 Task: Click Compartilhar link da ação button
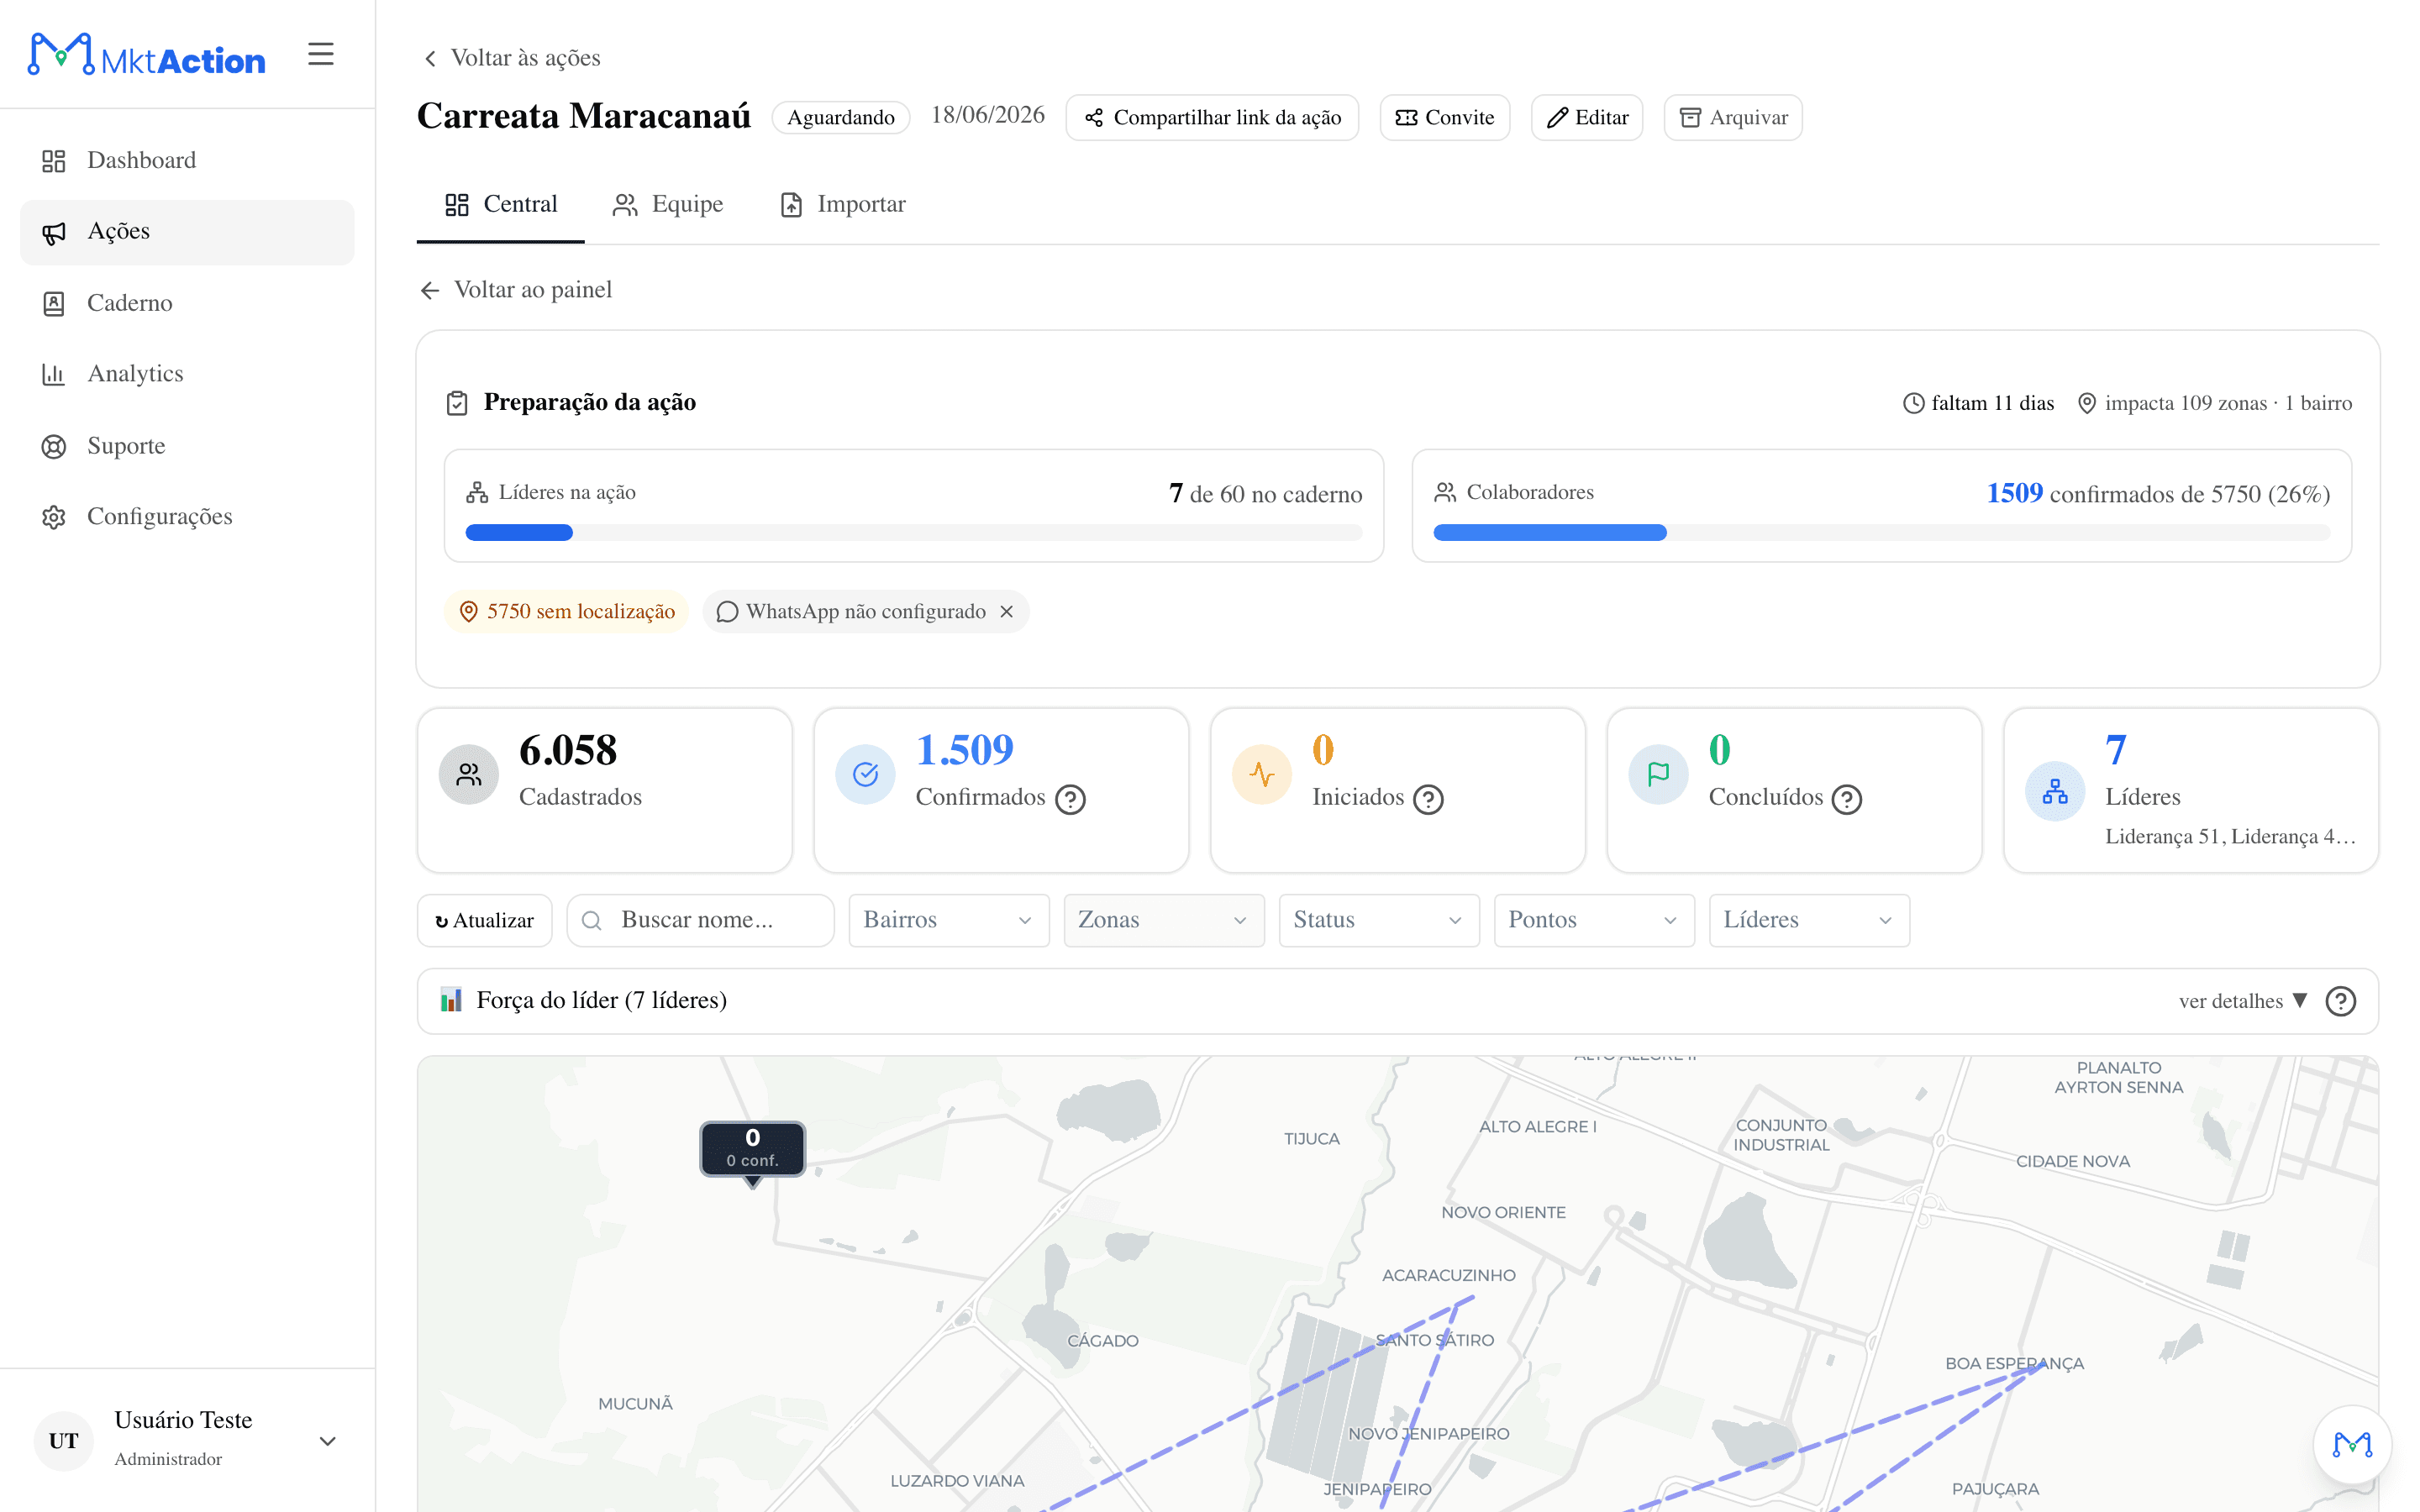coord(1212,118)
